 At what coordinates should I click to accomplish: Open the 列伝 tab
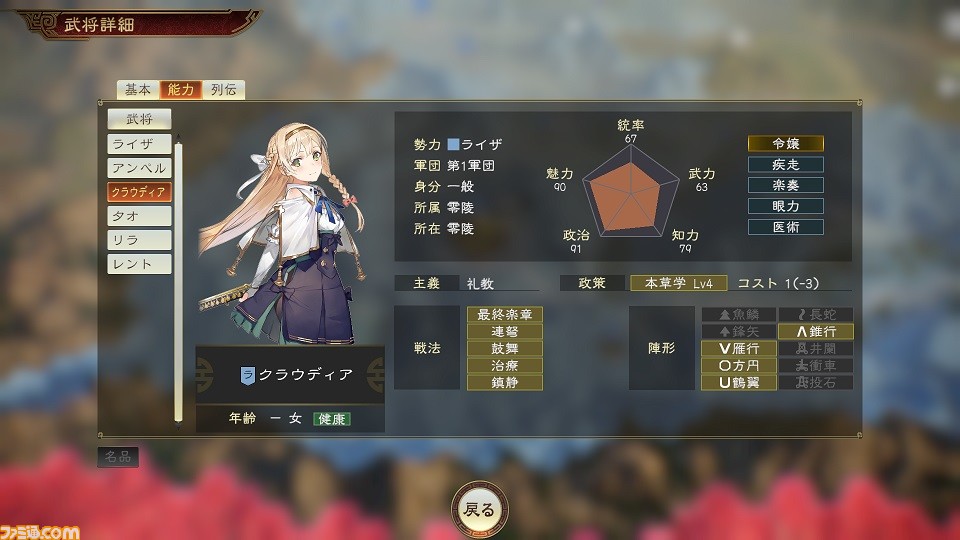coord(224,90)
